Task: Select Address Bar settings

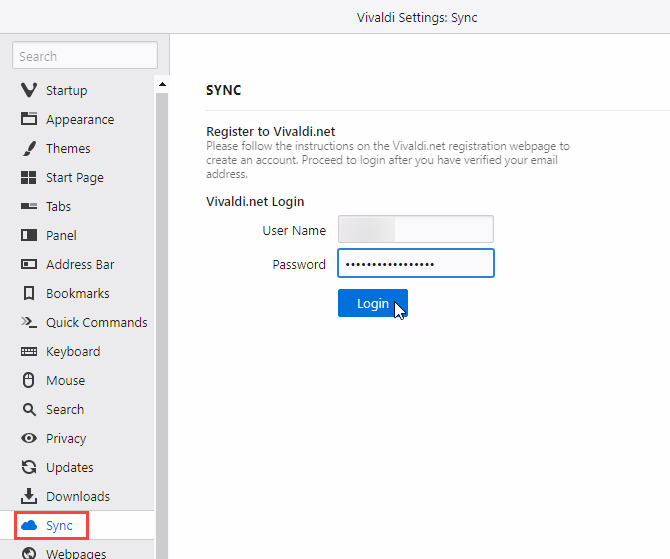Action: pos(77,265)
